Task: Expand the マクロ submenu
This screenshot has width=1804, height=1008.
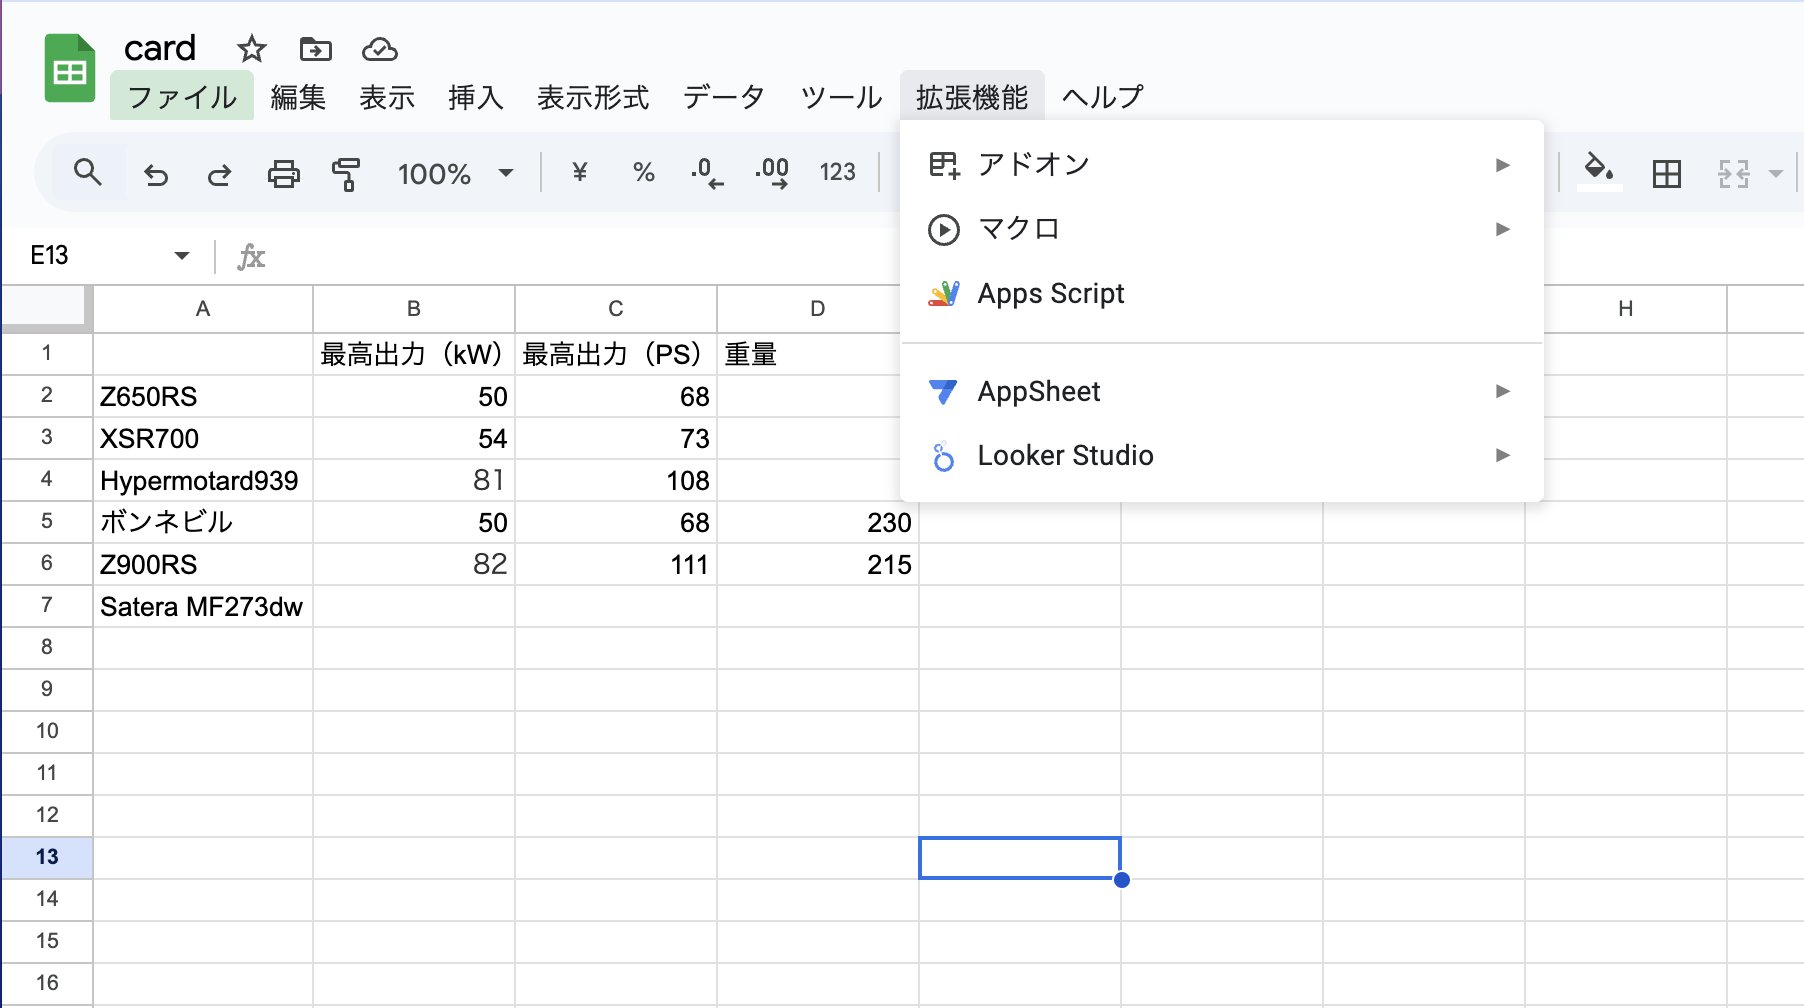Action: click(1220, 229)
